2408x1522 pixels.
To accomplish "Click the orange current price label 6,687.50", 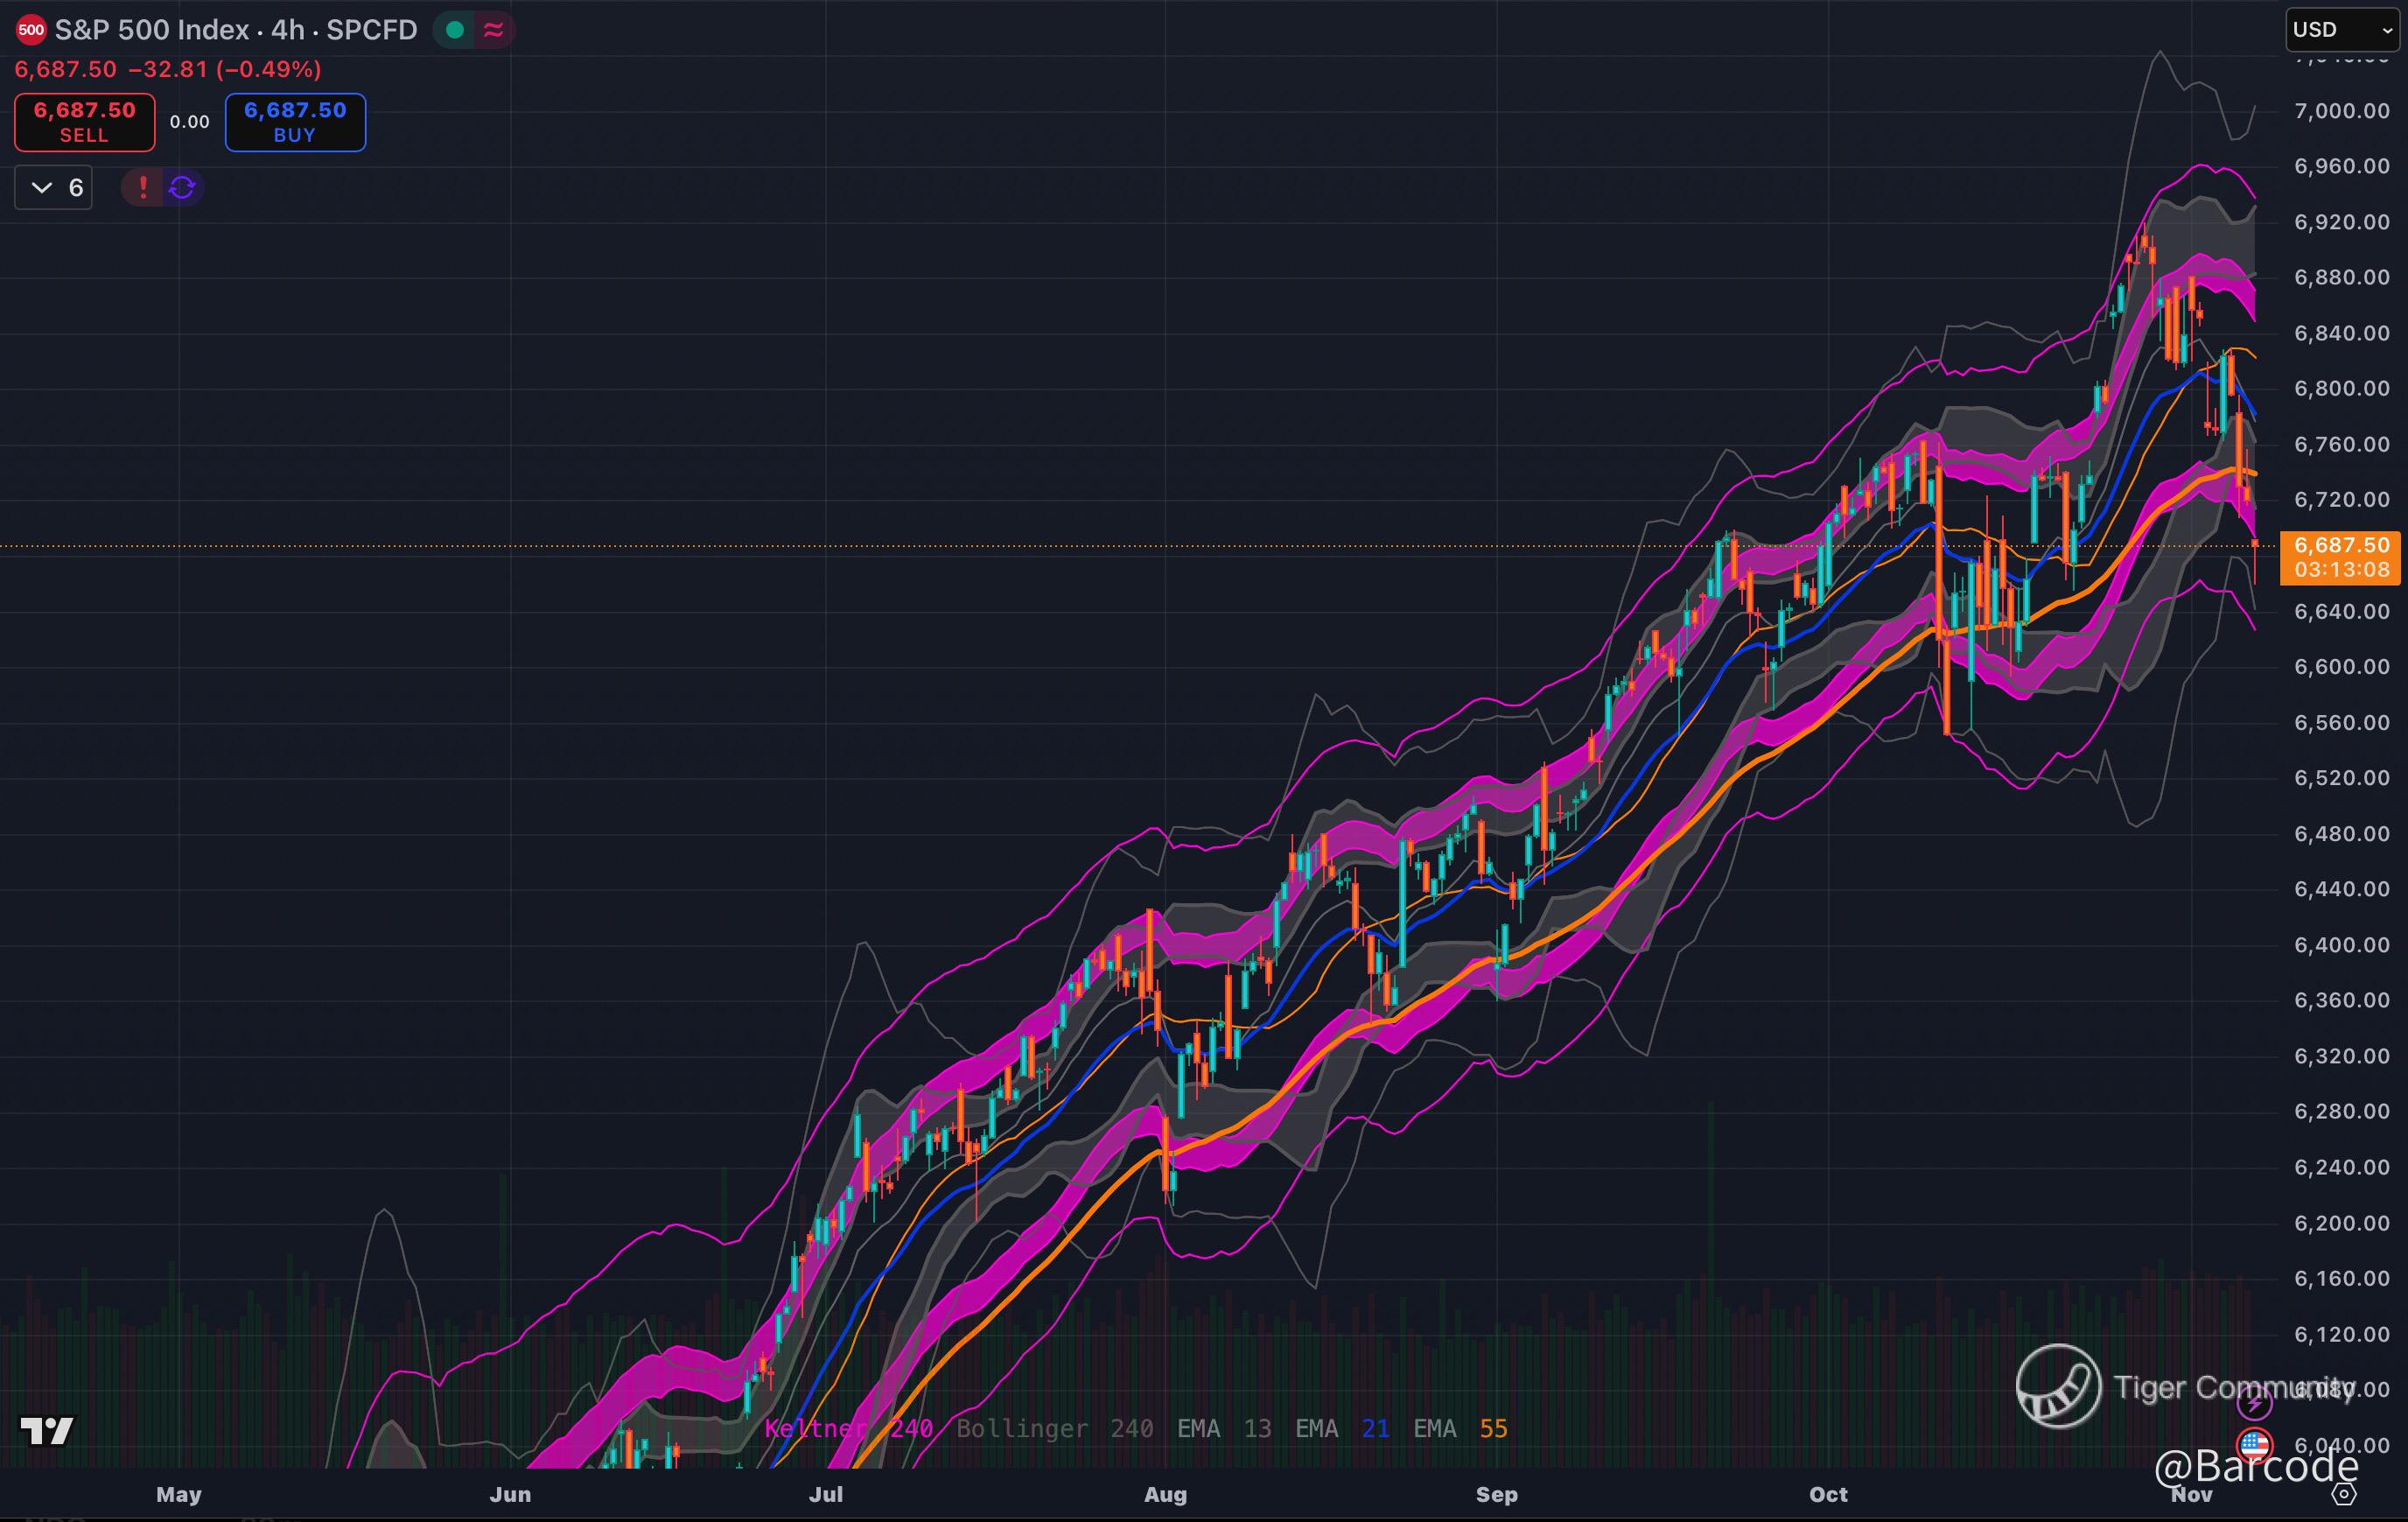I will [x=2341, y=557].
